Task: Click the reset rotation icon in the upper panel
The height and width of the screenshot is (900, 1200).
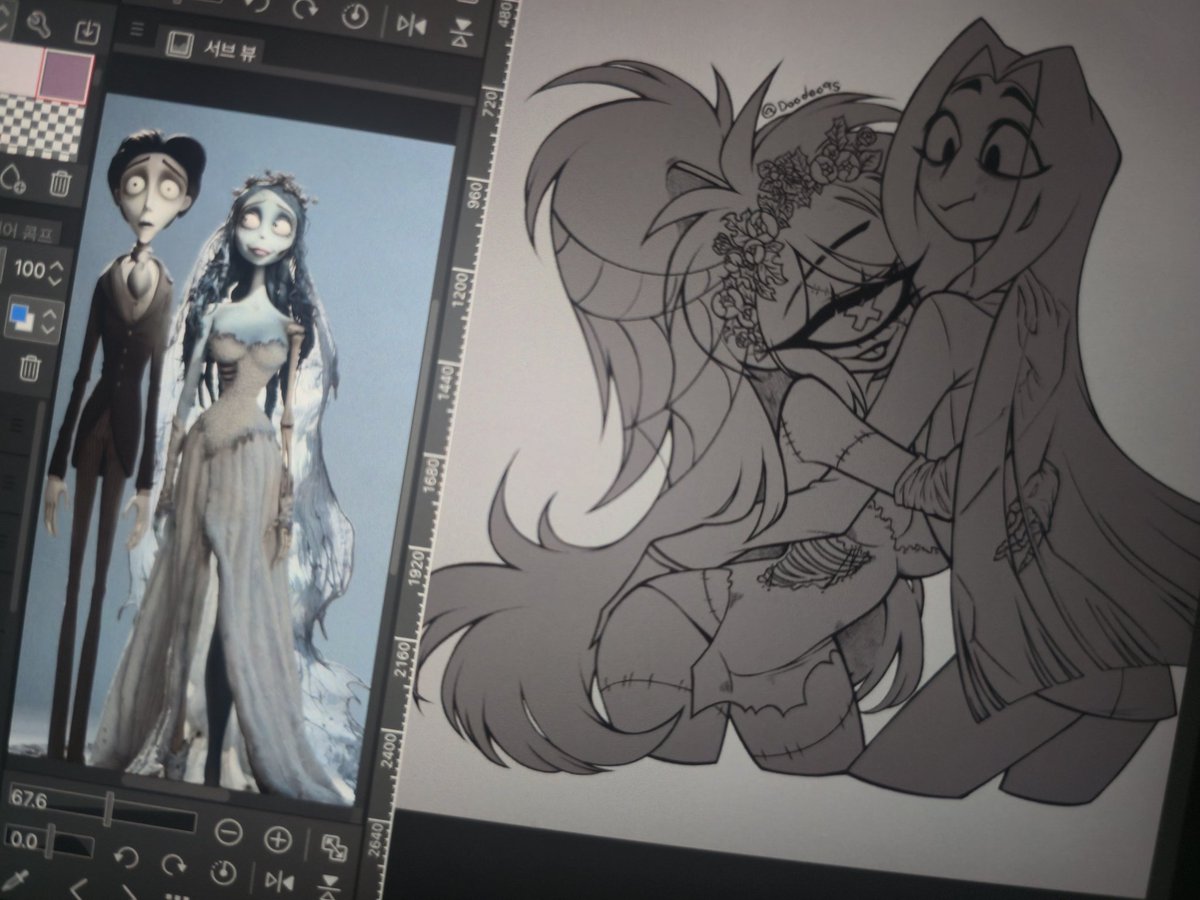Action: (355, 17)
